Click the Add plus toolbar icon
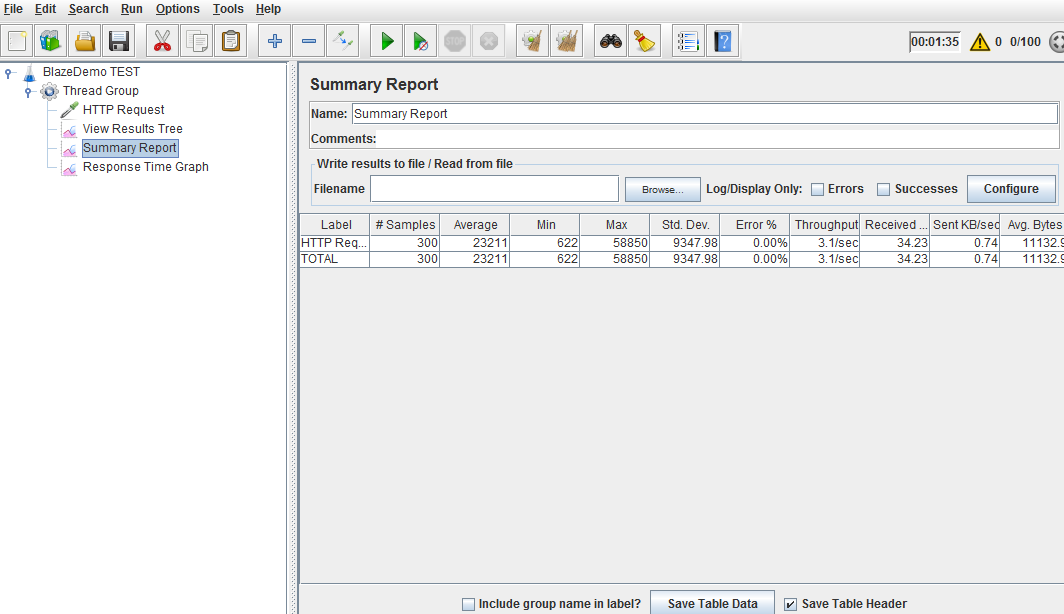The height and width of the screenshot is (614, 1064). pyautogui.click(x=274, y=42)
